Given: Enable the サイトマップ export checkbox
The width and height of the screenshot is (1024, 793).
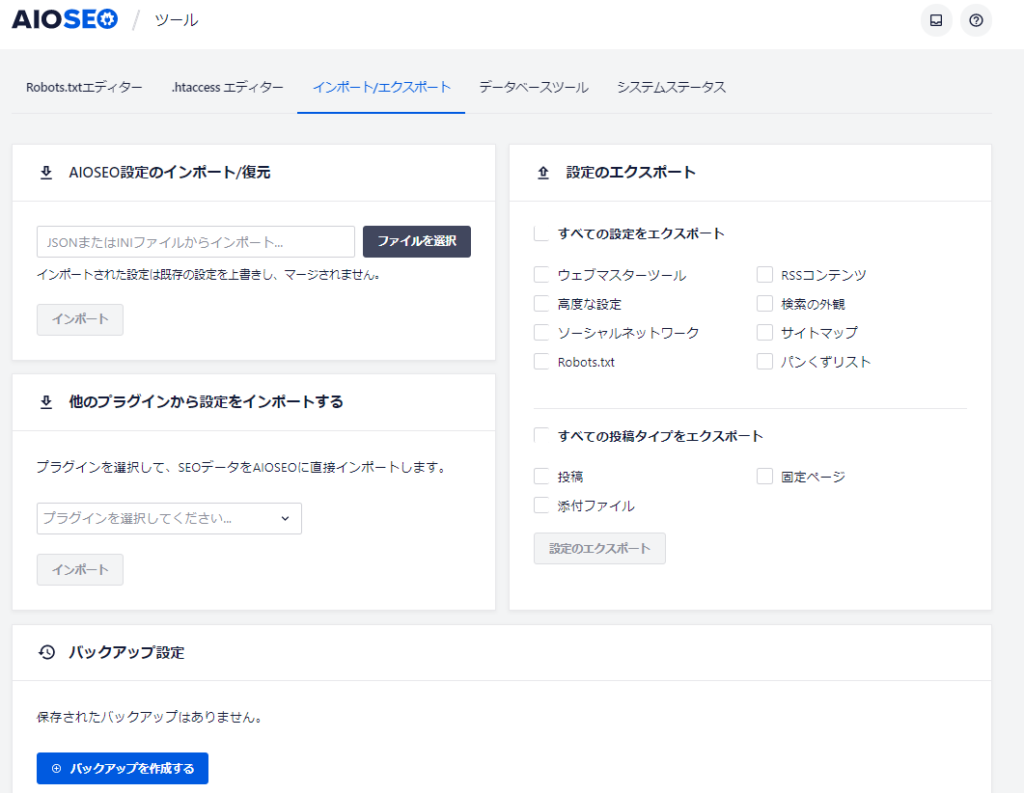Looking at the screenshot, I should coord(765,332).
